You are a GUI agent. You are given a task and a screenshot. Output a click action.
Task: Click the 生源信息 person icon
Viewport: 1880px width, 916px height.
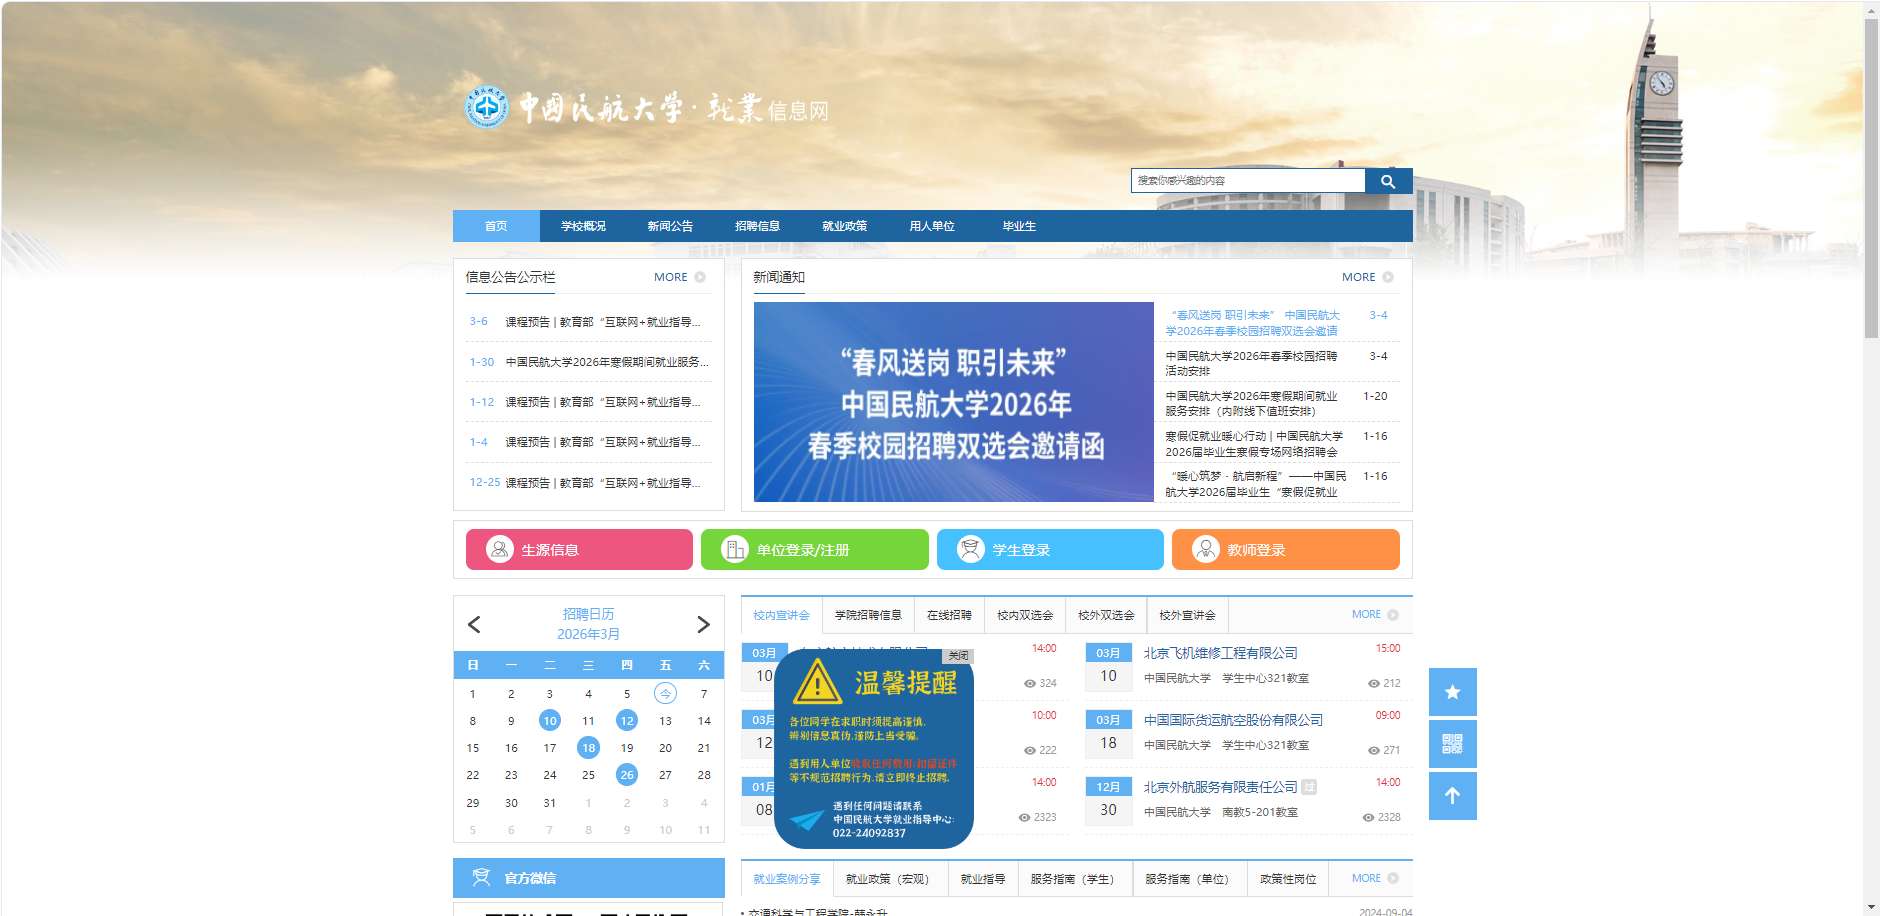click(499, 549)
